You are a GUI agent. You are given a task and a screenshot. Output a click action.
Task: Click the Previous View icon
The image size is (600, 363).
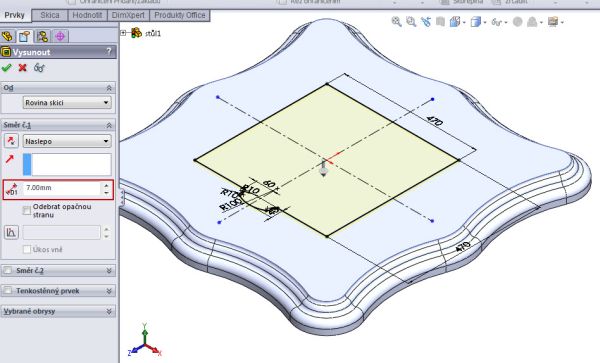coord(426,22)
